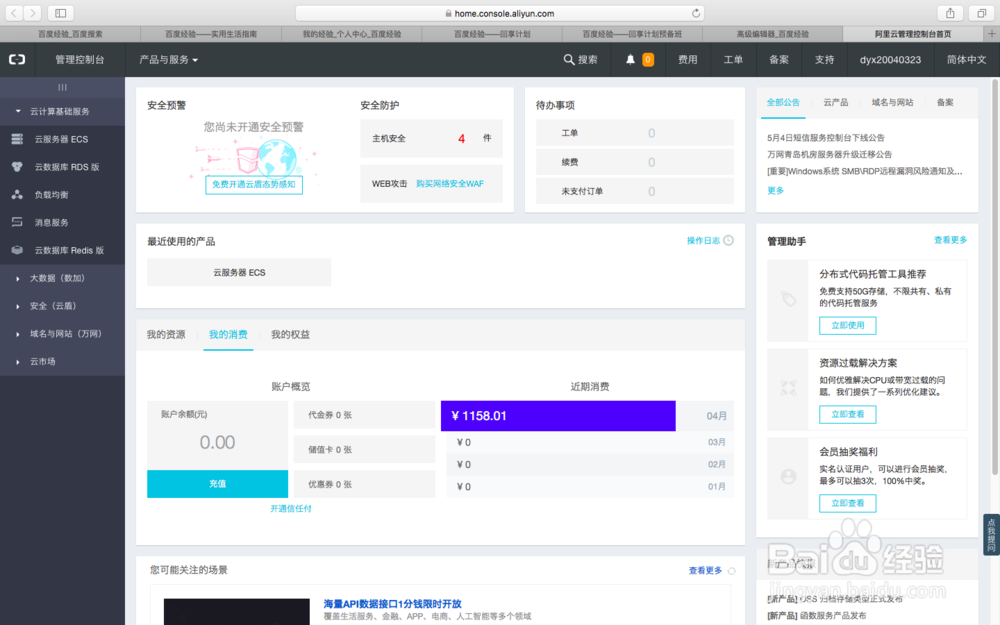Show all tabs overview icon
The image size is (1000, 625).
[x=982, y=13]
